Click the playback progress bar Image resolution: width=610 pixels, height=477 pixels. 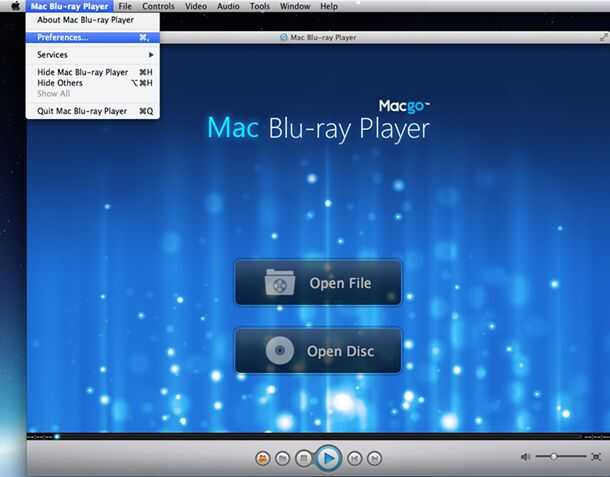click(x=318, y=437)
